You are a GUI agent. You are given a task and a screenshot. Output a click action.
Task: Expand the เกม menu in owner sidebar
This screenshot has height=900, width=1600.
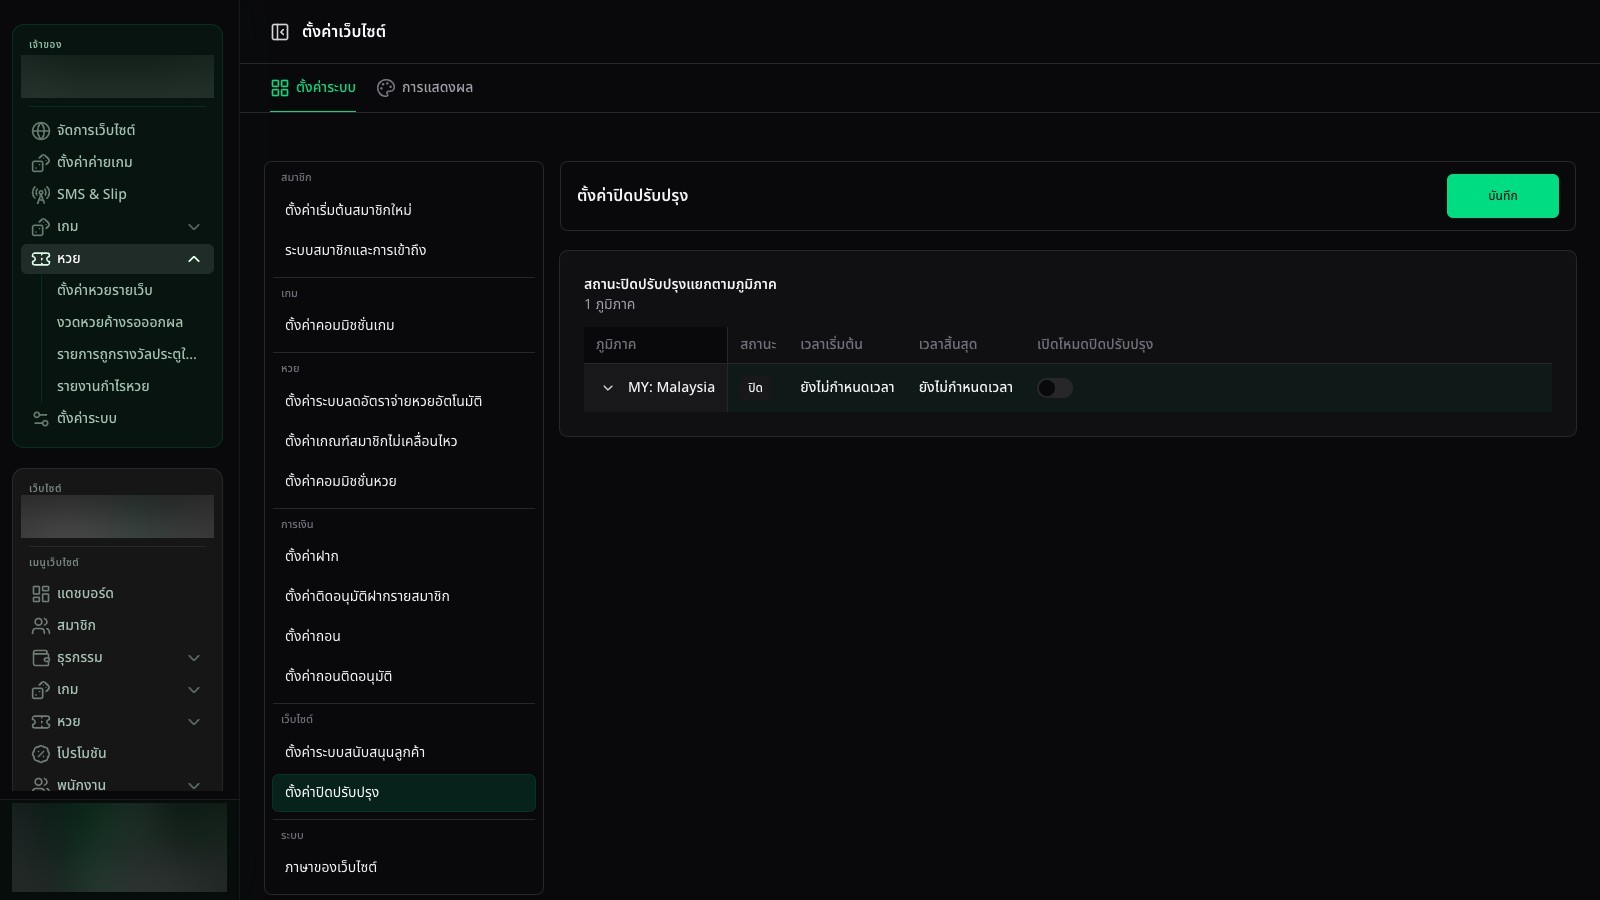coord(194,227)
